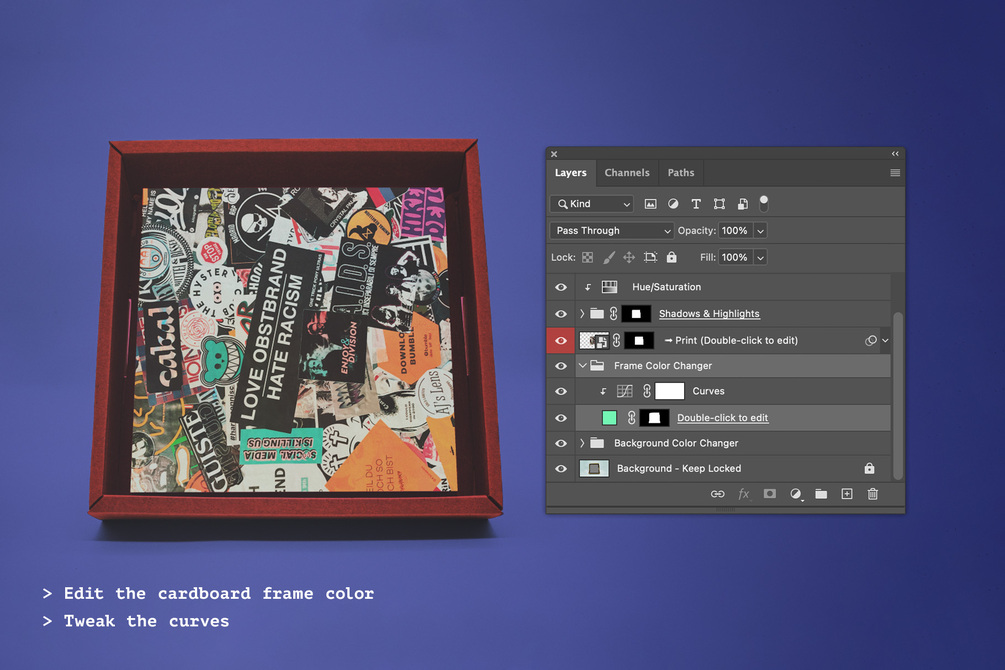This screenshot has width=1005, height=670.
Task: Create new fill or adjustment layer icon
Action: click(795, 494)
